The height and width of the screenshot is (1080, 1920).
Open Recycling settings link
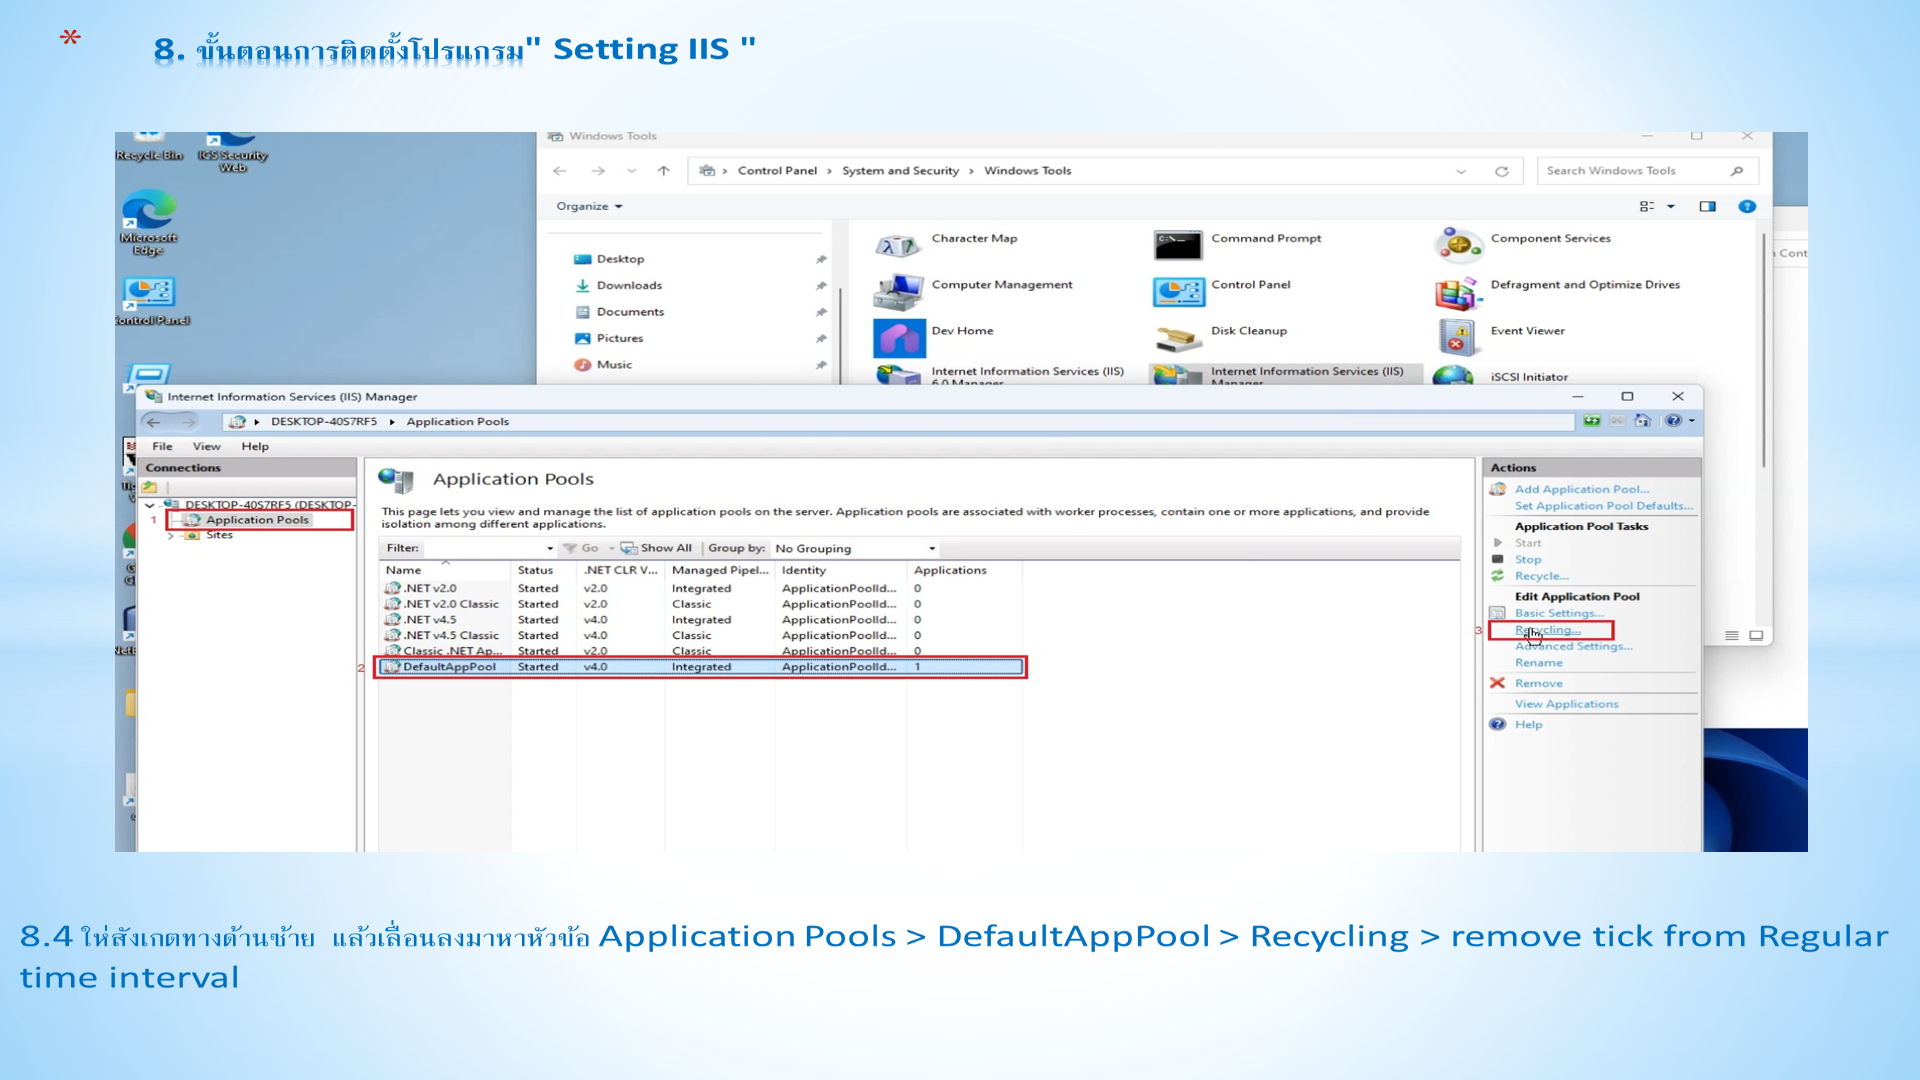tap(1547, 630)
